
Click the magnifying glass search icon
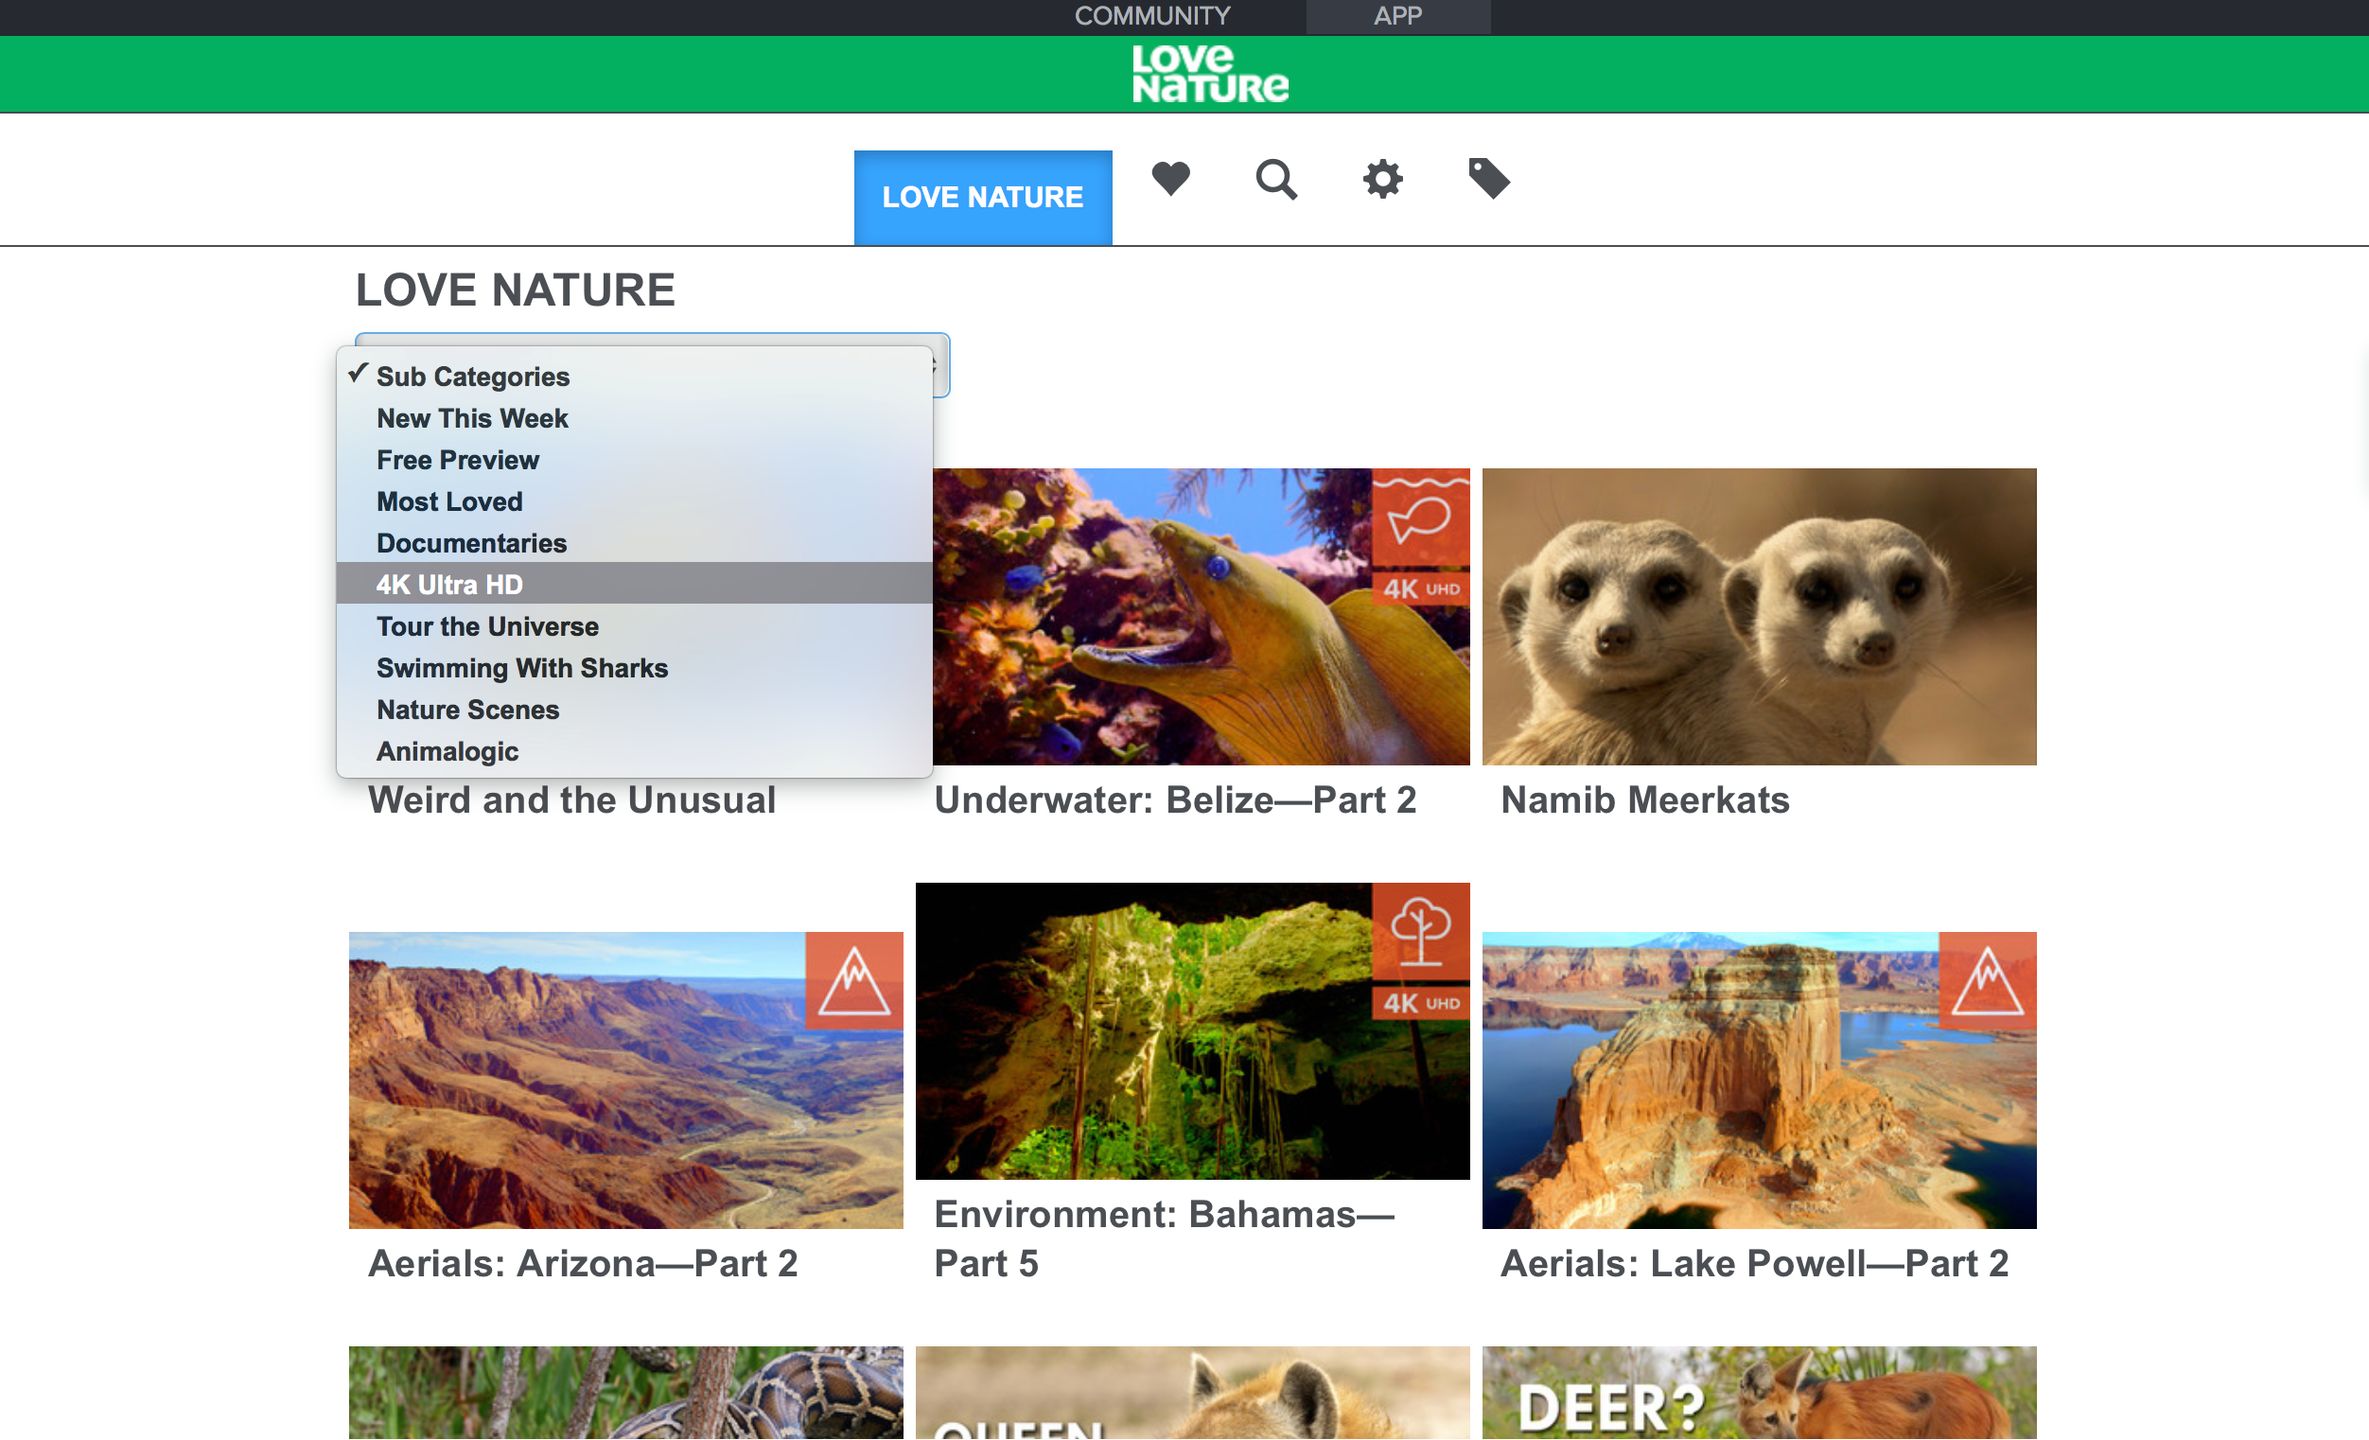tap(1276, 180)
